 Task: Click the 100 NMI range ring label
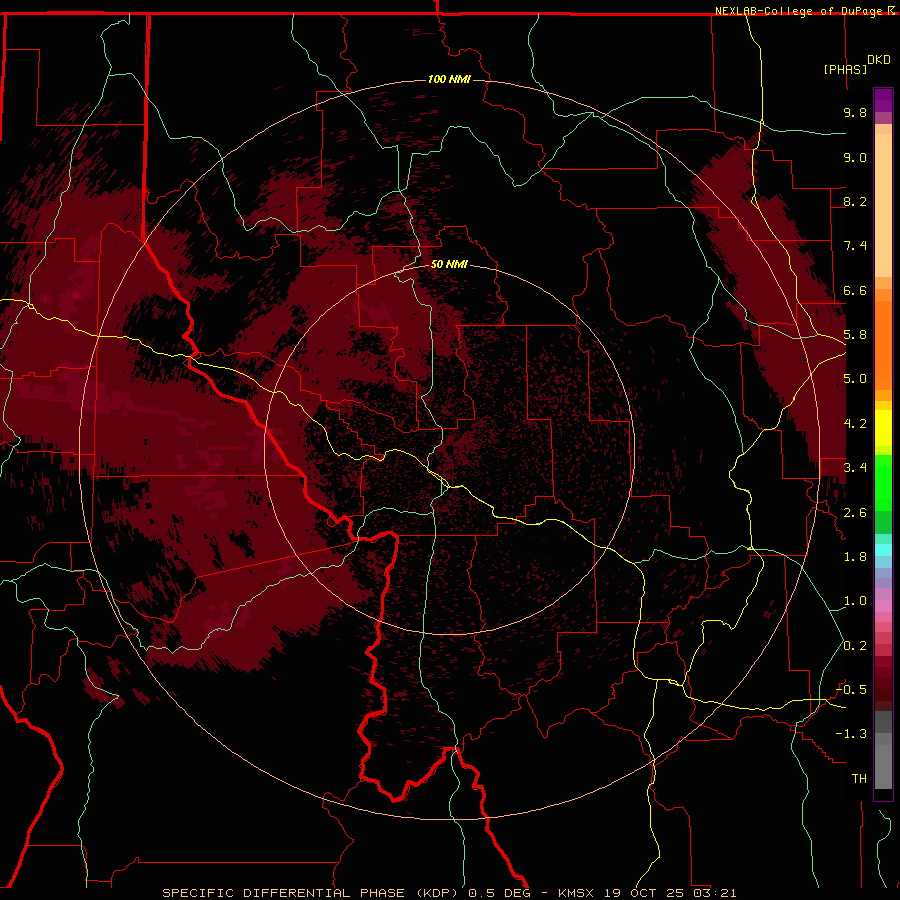click(449, 79)
